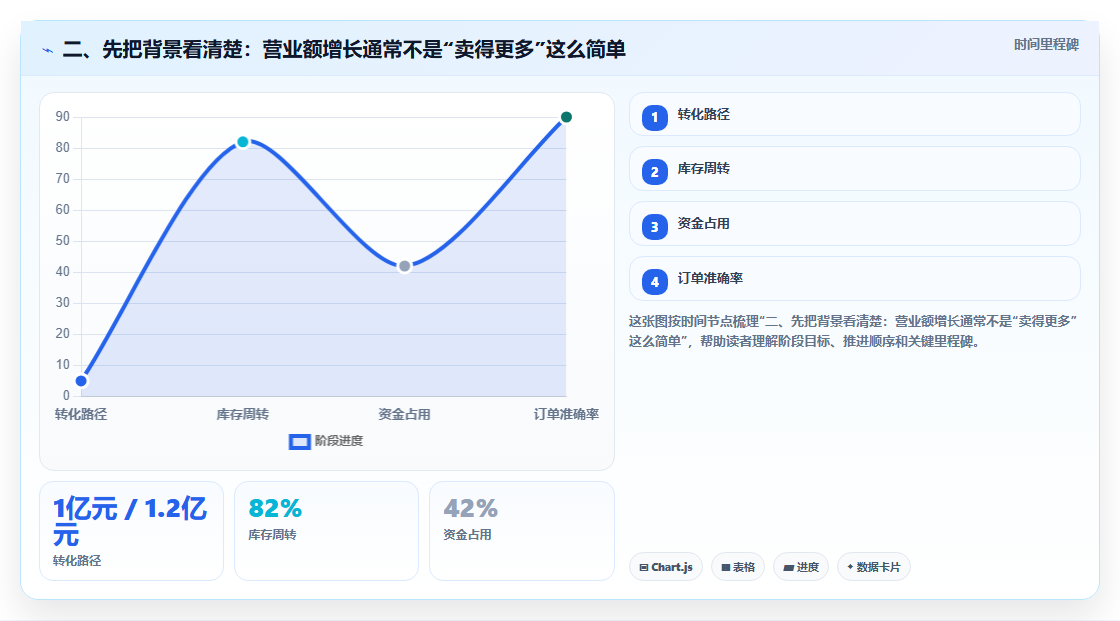Select the 表格 tag chip

tap(738, 567)
